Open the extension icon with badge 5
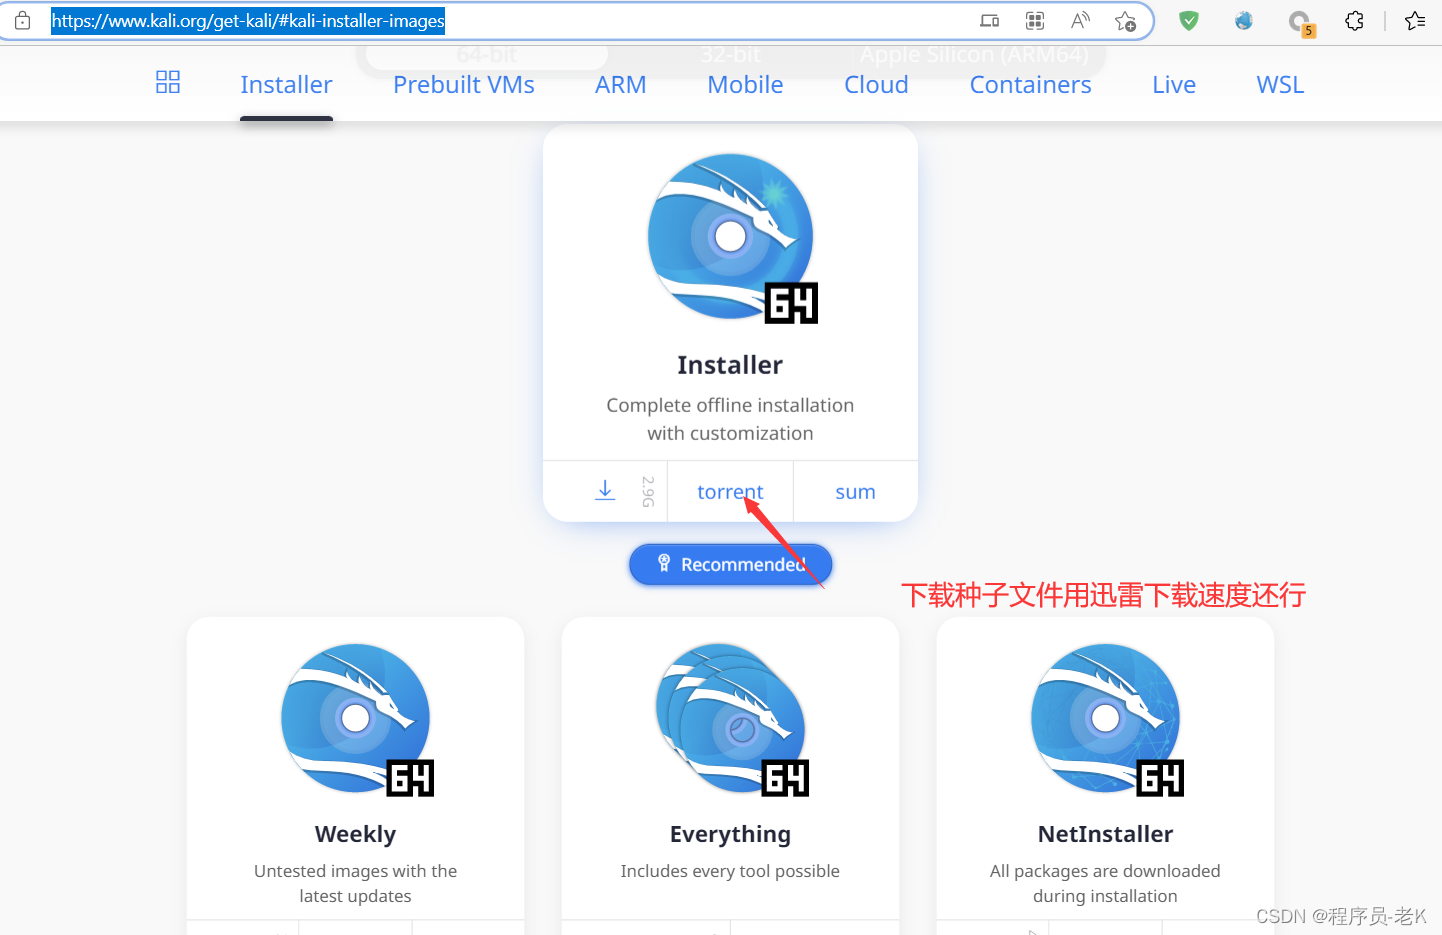 click(1300, 22)
